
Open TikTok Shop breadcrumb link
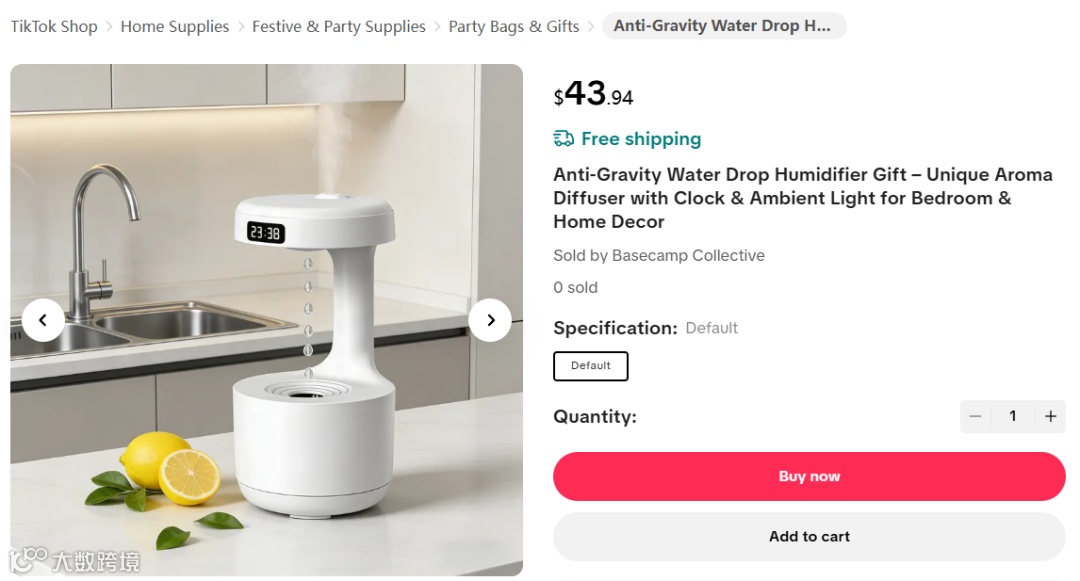(x=54, y=26)
